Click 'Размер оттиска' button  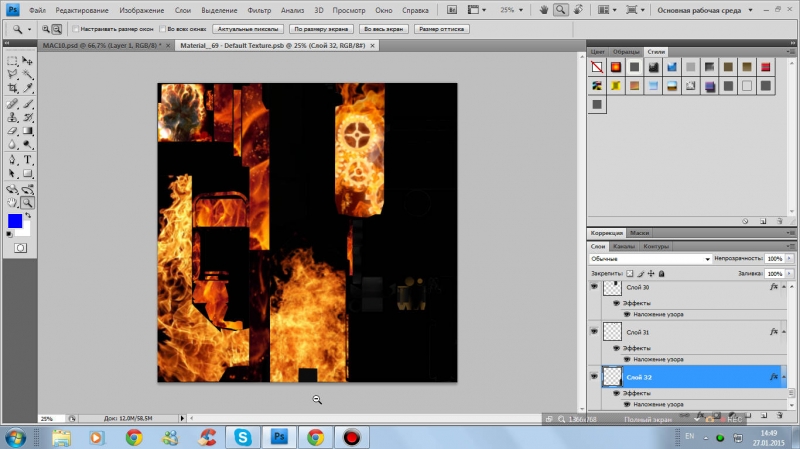[x=441, y=29]
